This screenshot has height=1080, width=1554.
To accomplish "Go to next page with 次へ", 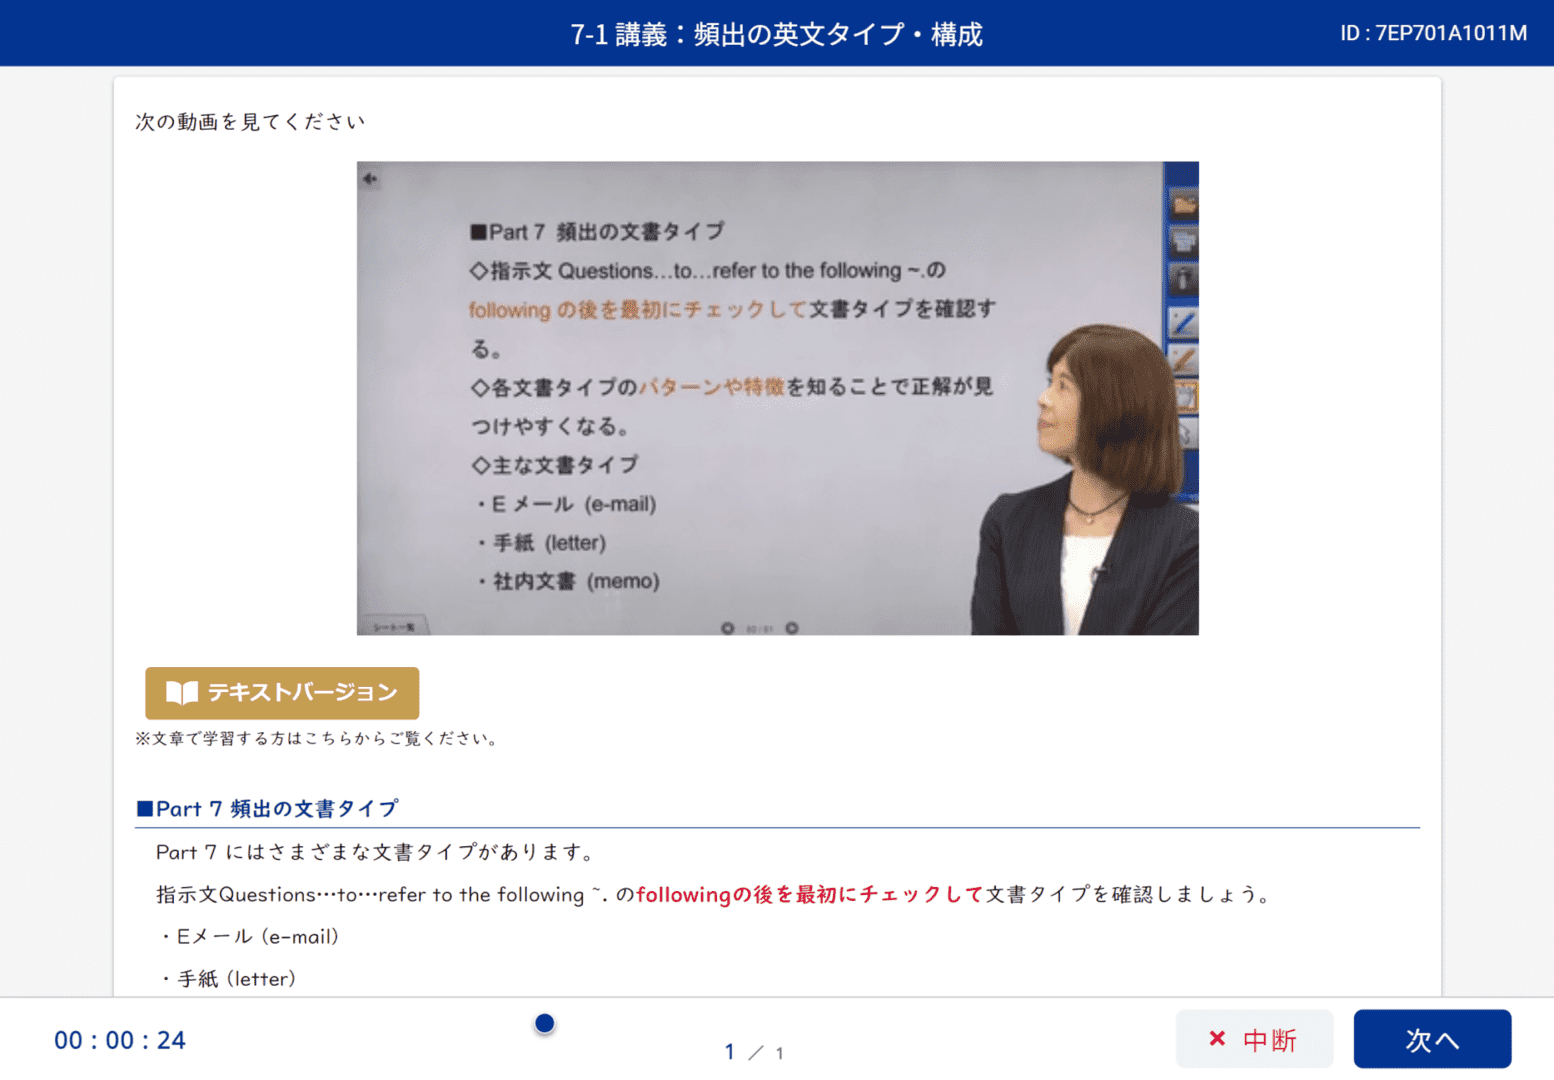I will [1432, 1039].
